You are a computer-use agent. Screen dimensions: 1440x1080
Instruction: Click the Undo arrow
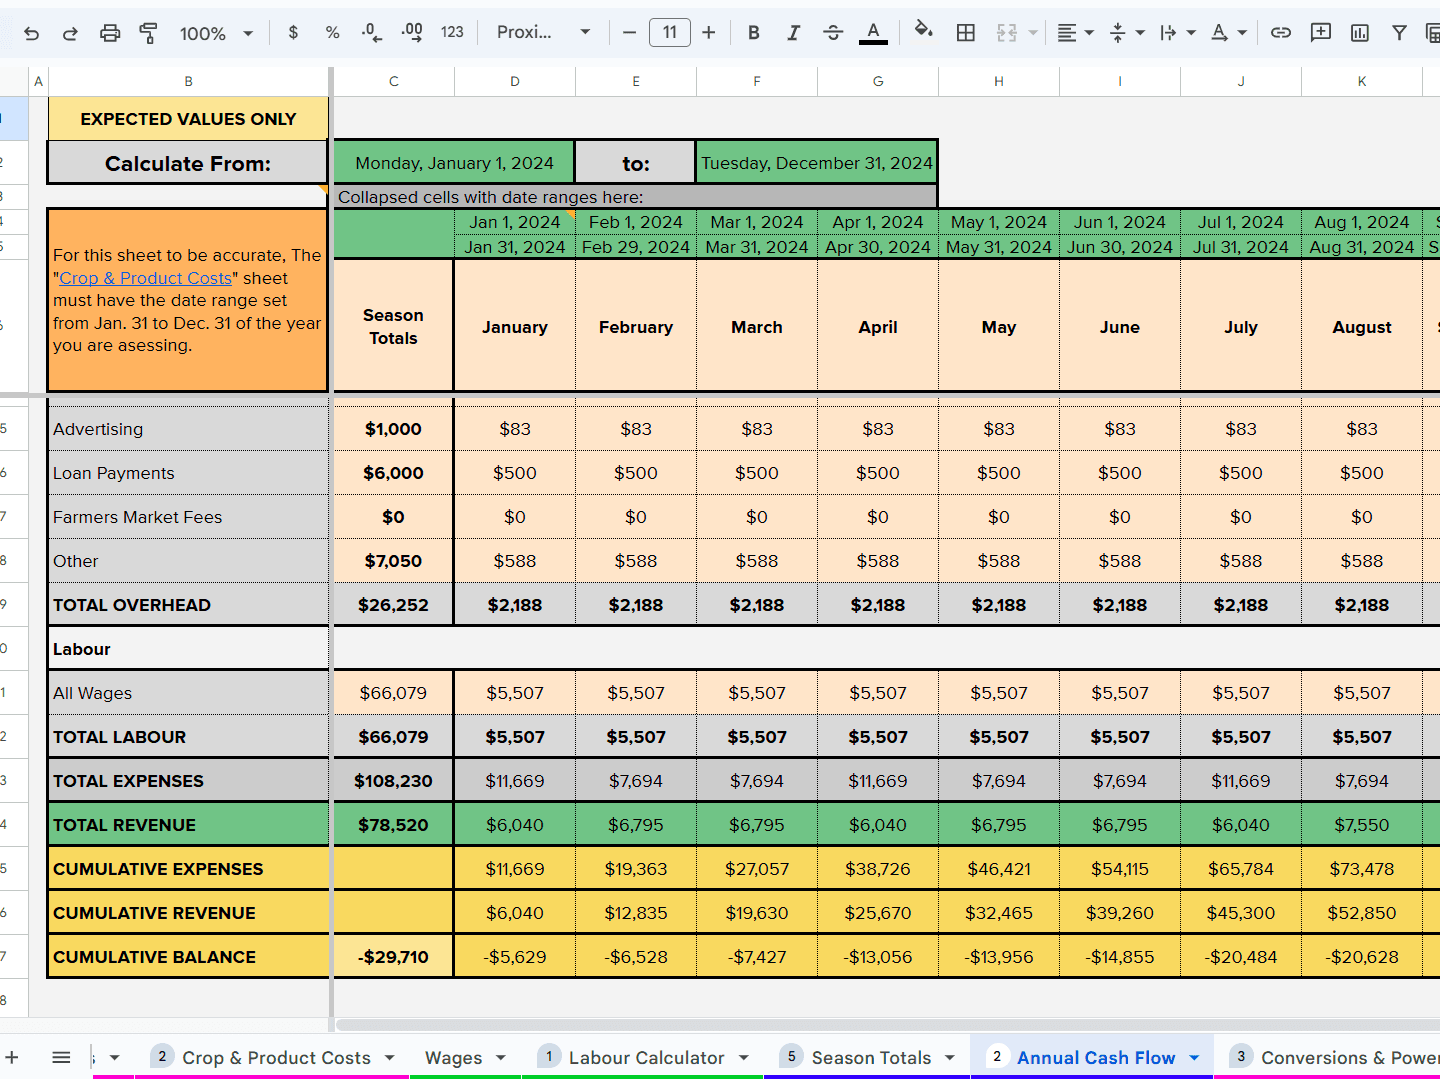point(31,32)
